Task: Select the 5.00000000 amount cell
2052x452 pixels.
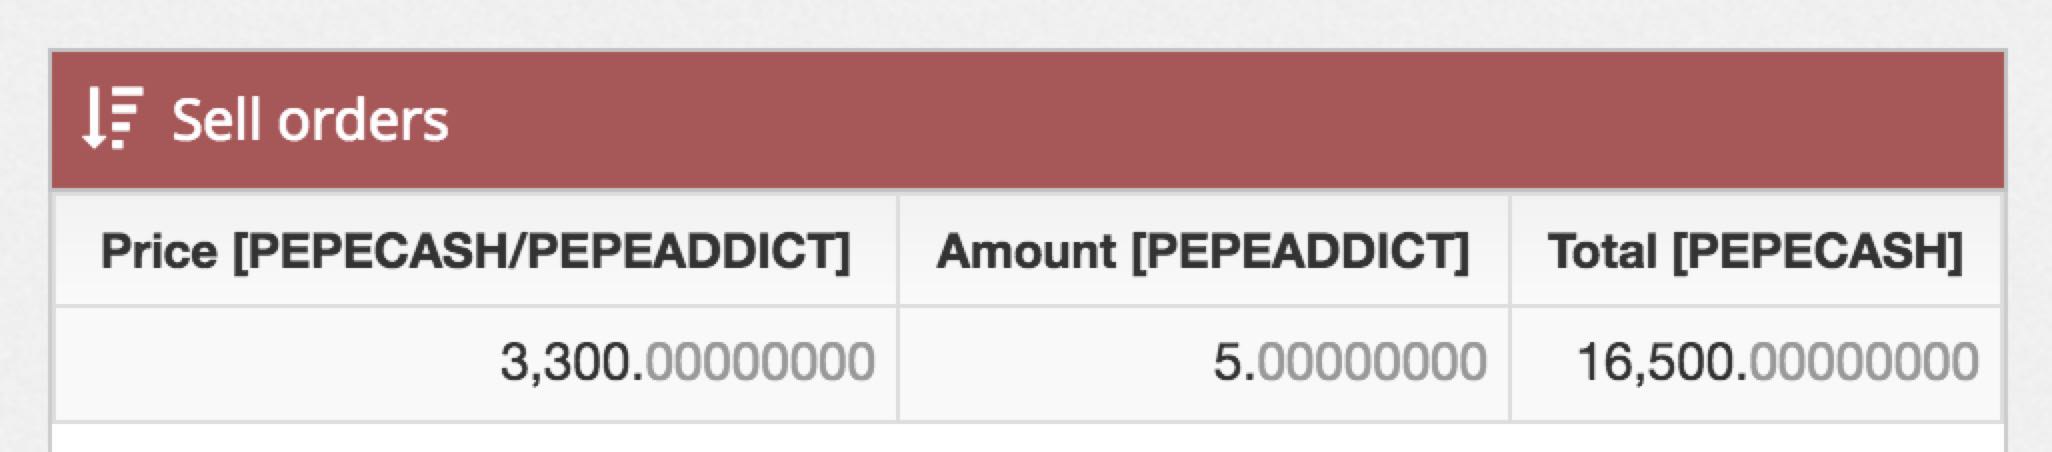Action: [x=1203, y=363]
